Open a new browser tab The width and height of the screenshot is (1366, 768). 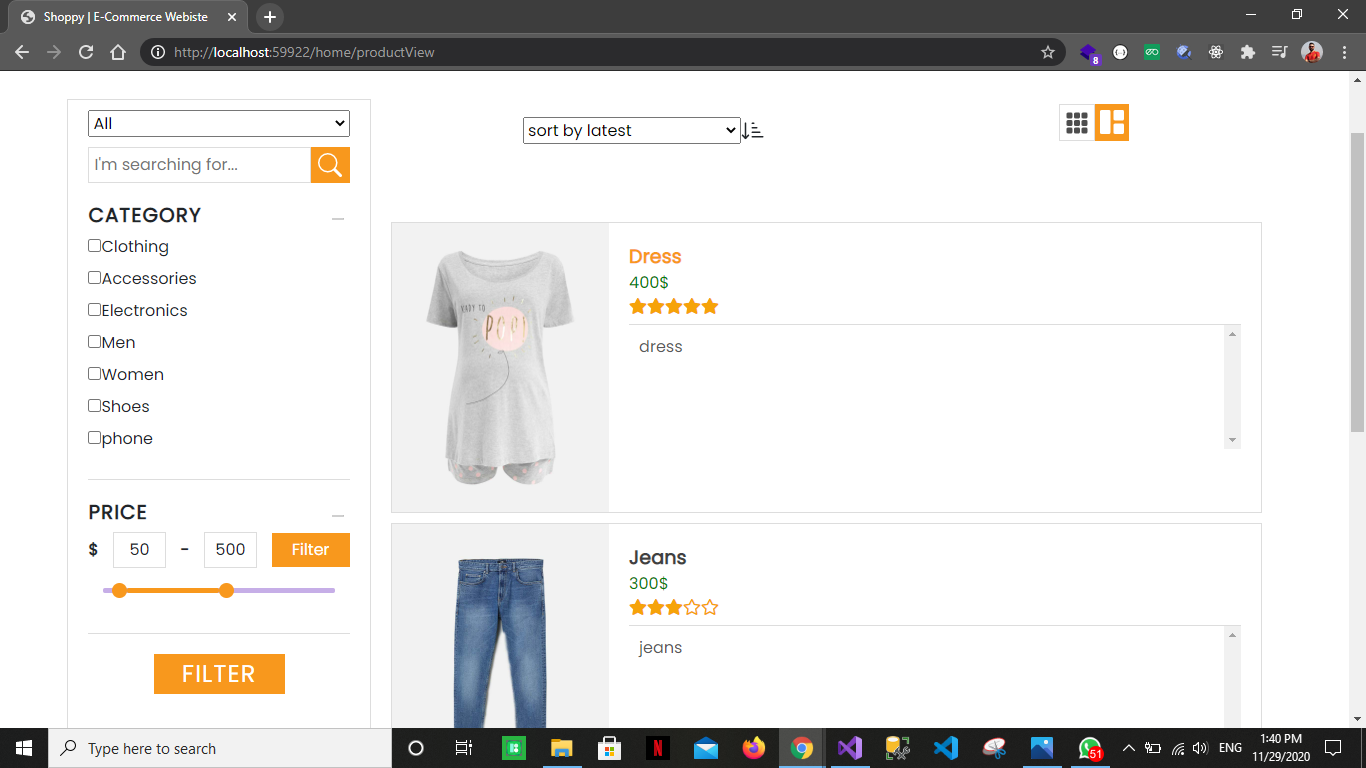pyautogui.click(x=270, y=17)
